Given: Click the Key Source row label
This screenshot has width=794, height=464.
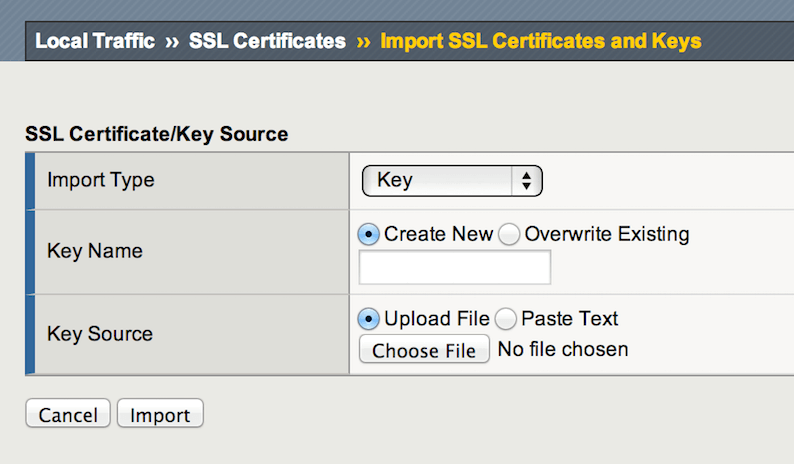Looking at the screenshot, I should point(100,334).
